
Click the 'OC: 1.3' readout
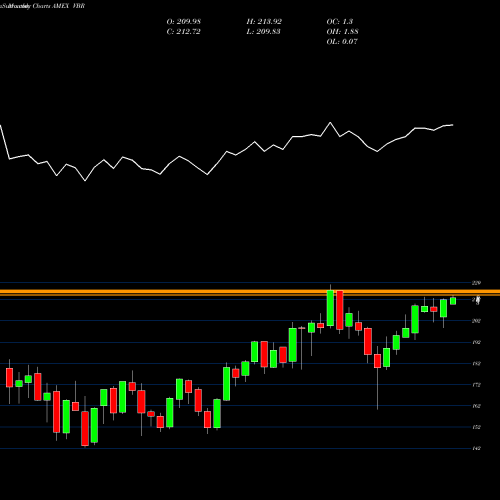340,22
